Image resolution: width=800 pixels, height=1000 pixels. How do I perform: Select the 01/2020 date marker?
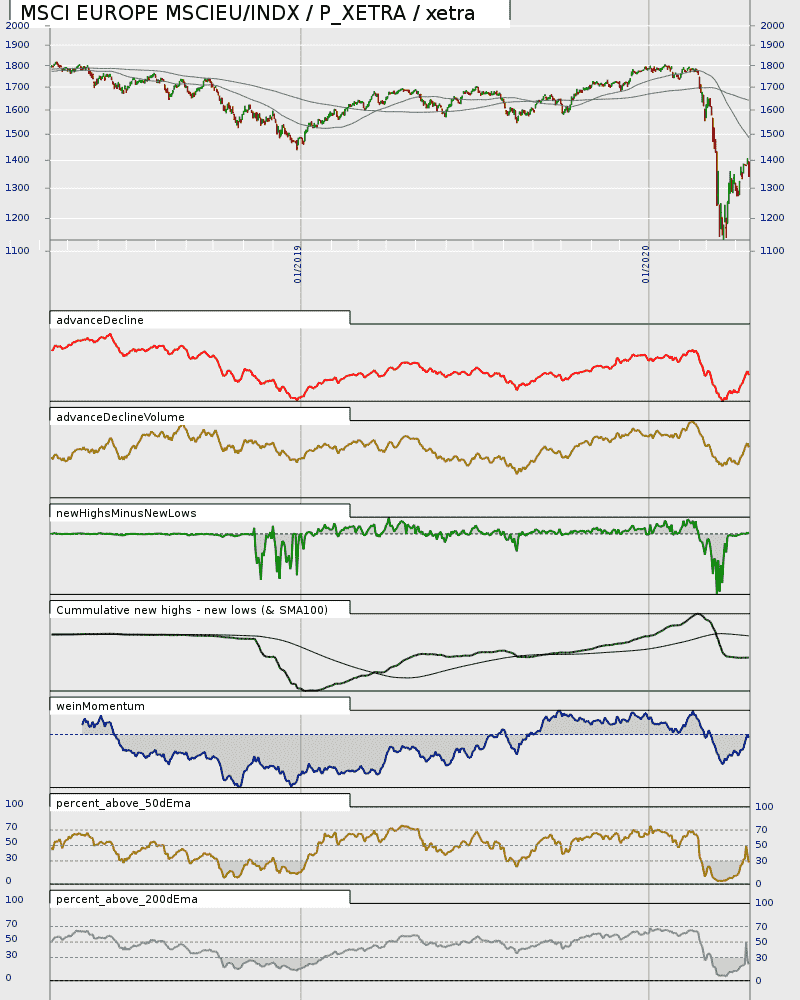pos(646,264)
